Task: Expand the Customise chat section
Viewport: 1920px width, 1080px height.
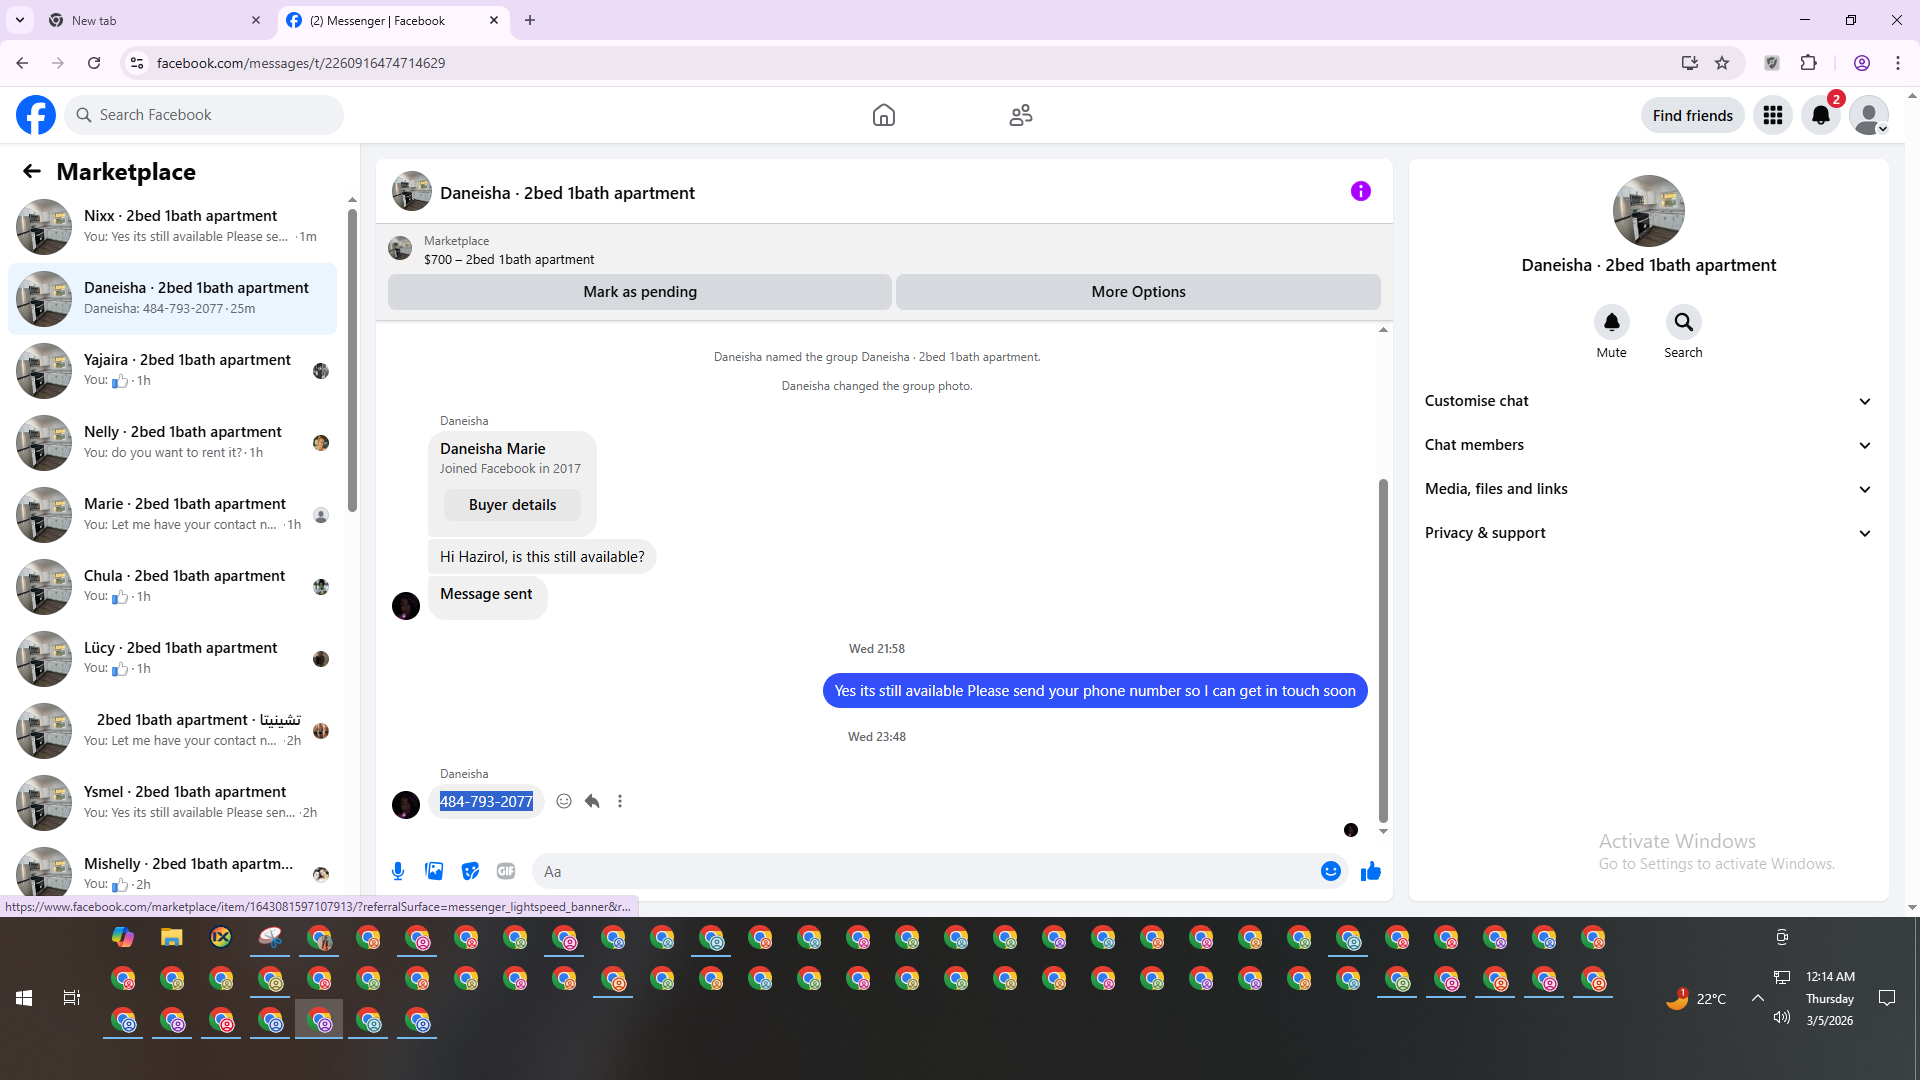Action: click(x=1649, y=401)
